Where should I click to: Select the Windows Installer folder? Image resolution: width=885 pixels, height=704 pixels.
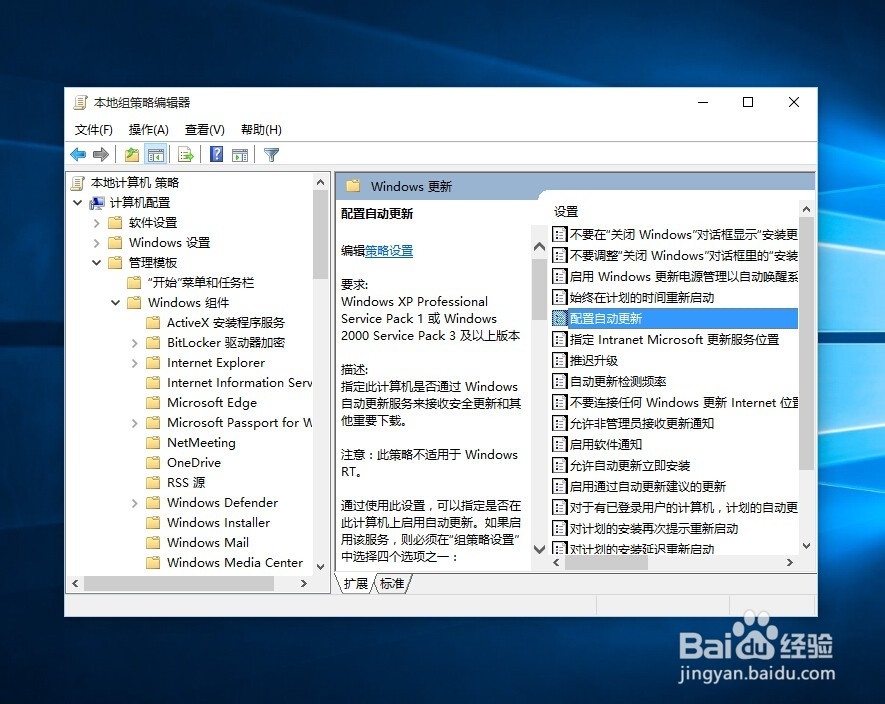[218, 523]
